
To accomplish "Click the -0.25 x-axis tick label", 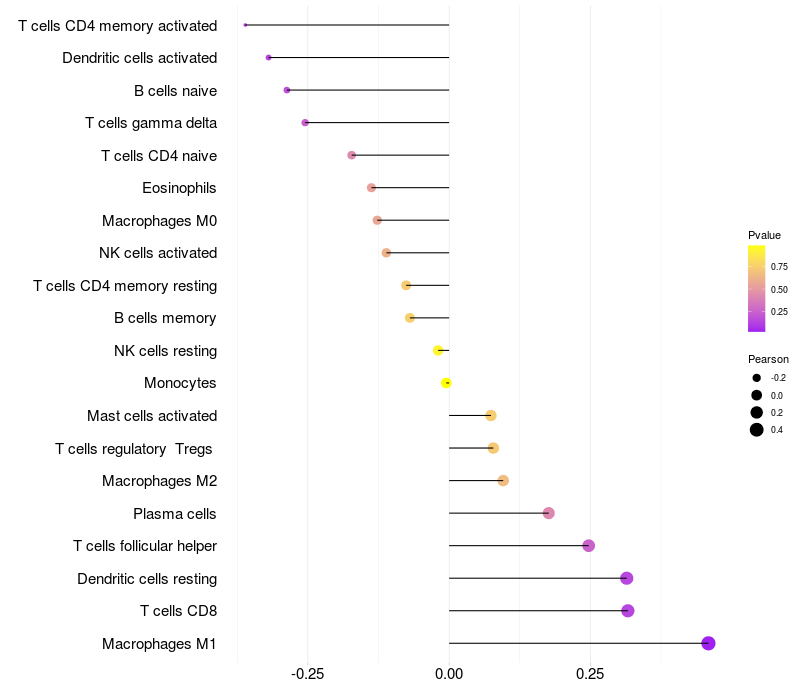I will pyautogui.click(x=307, y=674).
